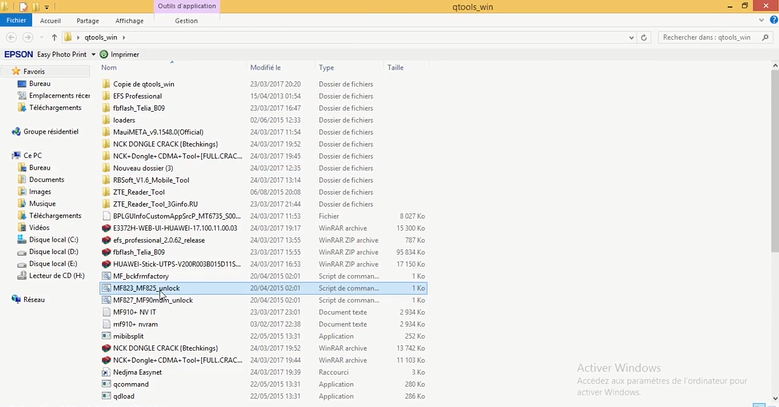Go up one folder level arrow
This screenshot has height=407, width=779.
click(54, 37)
